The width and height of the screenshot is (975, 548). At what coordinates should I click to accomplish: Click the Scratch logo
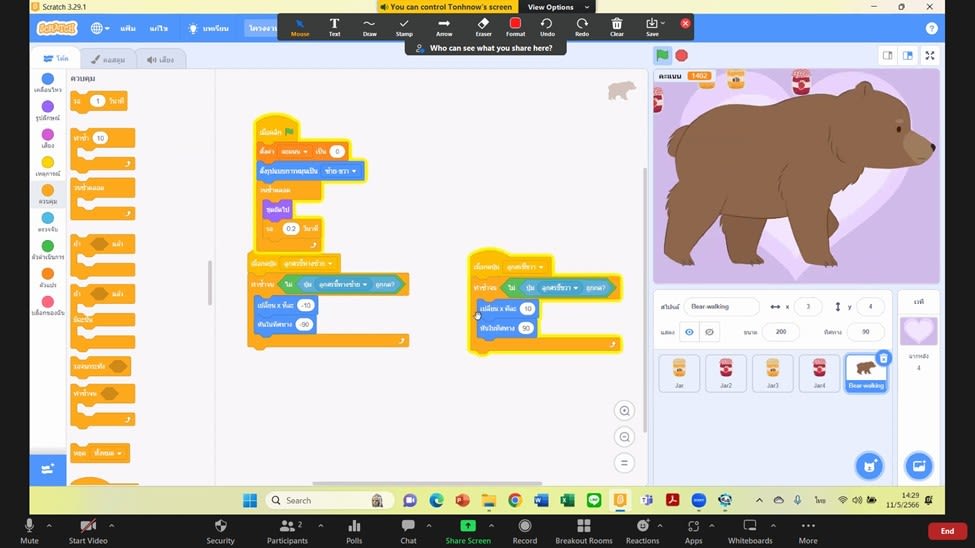pyautogui.click(x=57, y=28)
